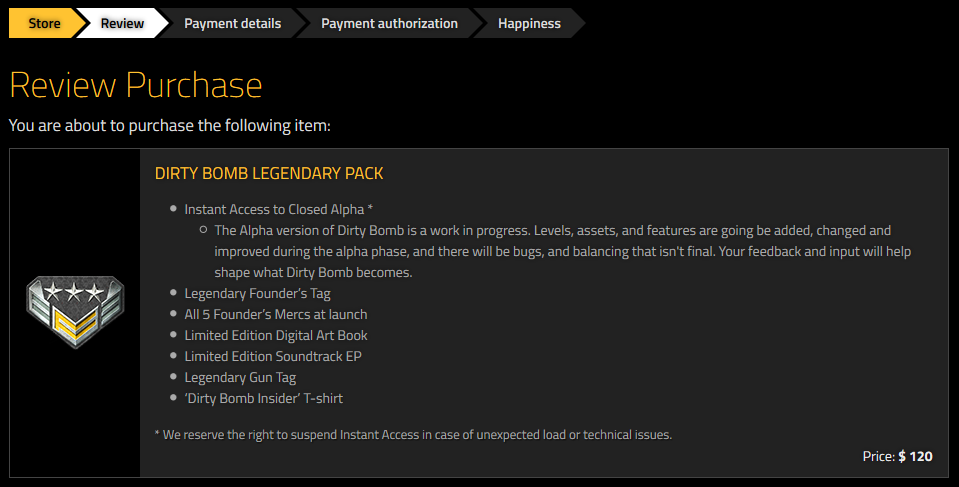Click Limited Edition Soundtrack EP entry
Viewport: 959px width, 487px height.
pyautogui.click(x=273, y=356)
